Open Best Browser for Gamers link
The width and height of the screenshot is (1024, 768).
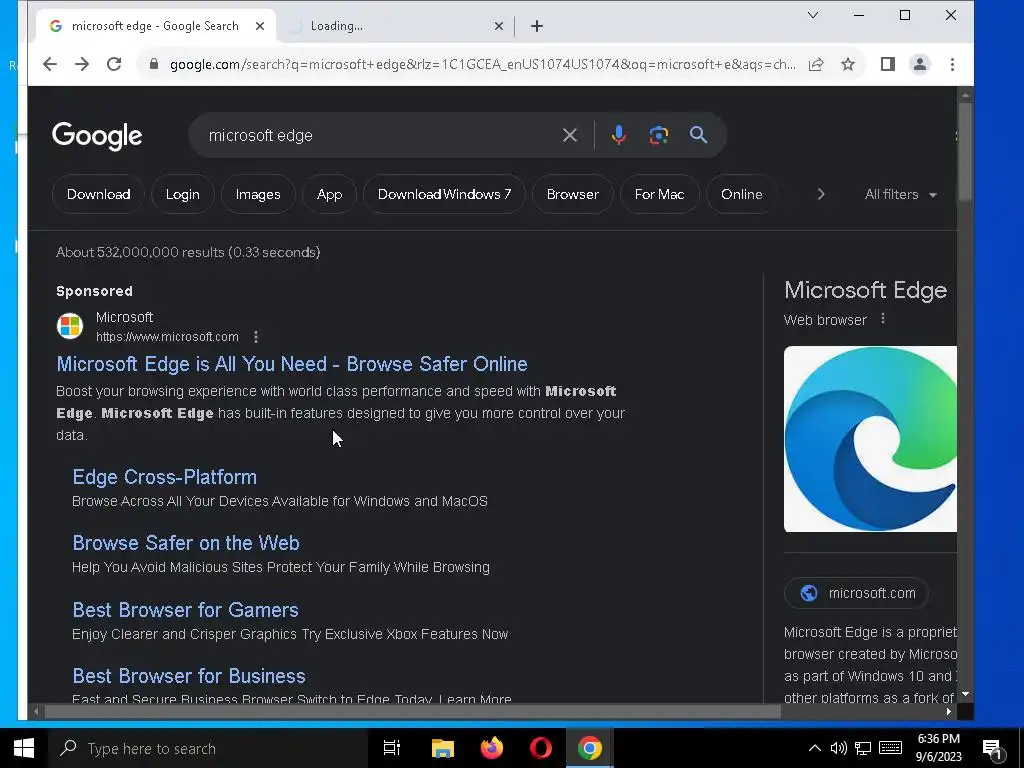(185, 609)
